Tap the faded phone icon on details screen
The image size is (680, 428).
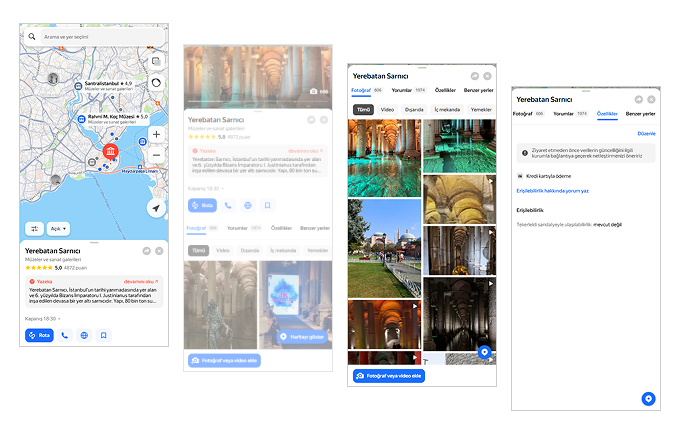pyautogui.click(x=228, y=206)
